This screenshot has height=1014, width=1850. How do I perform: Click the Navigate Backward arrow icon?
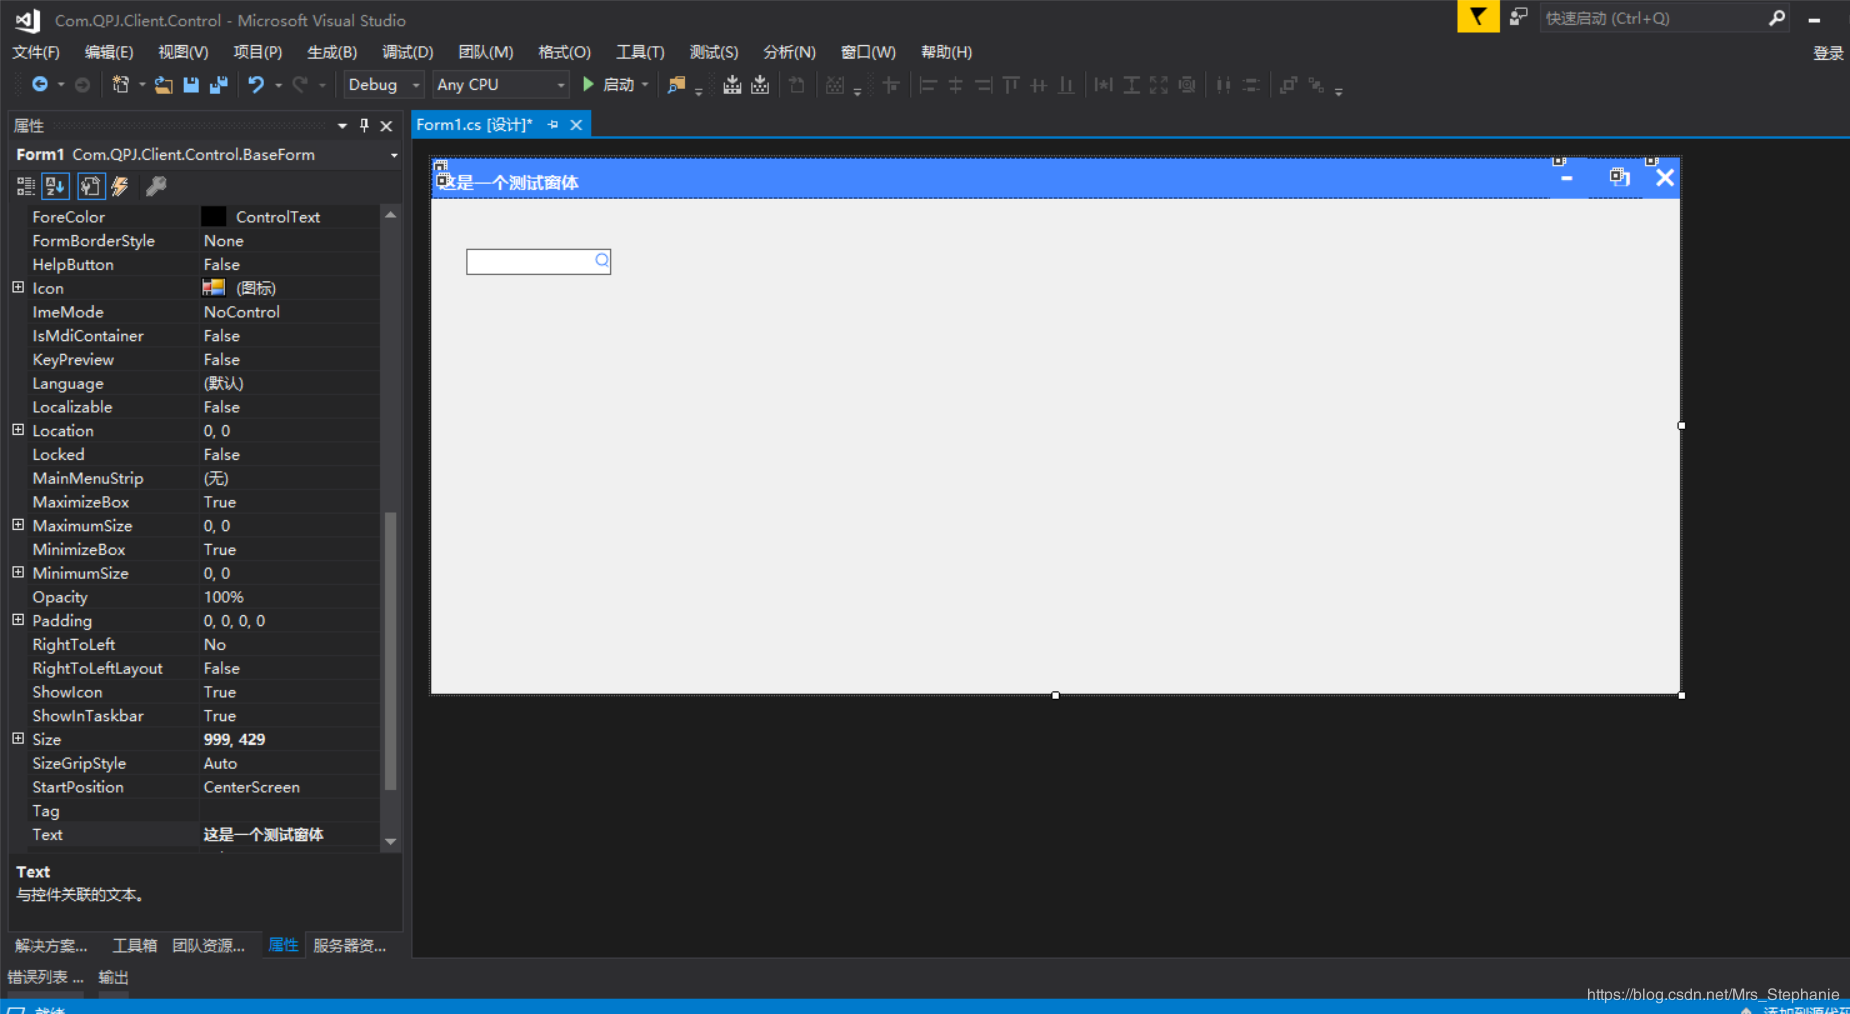tap(40, 85)
